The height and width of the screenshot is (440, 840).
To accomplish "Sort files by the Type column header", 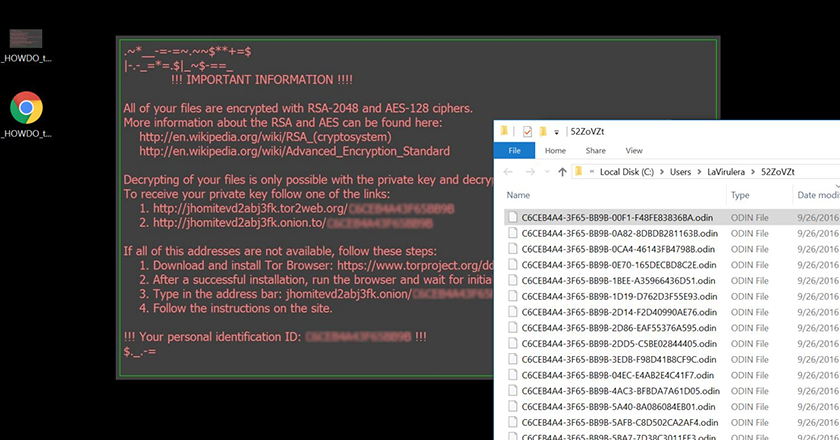I will tap(740, 195).
